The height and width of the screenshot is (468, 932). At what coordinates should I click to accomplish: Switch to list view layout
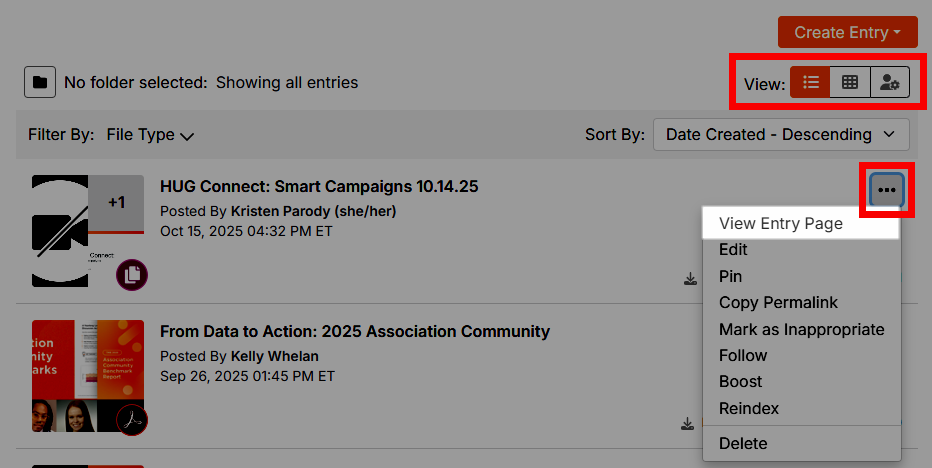pyautogui.click(x=811, y=83)
